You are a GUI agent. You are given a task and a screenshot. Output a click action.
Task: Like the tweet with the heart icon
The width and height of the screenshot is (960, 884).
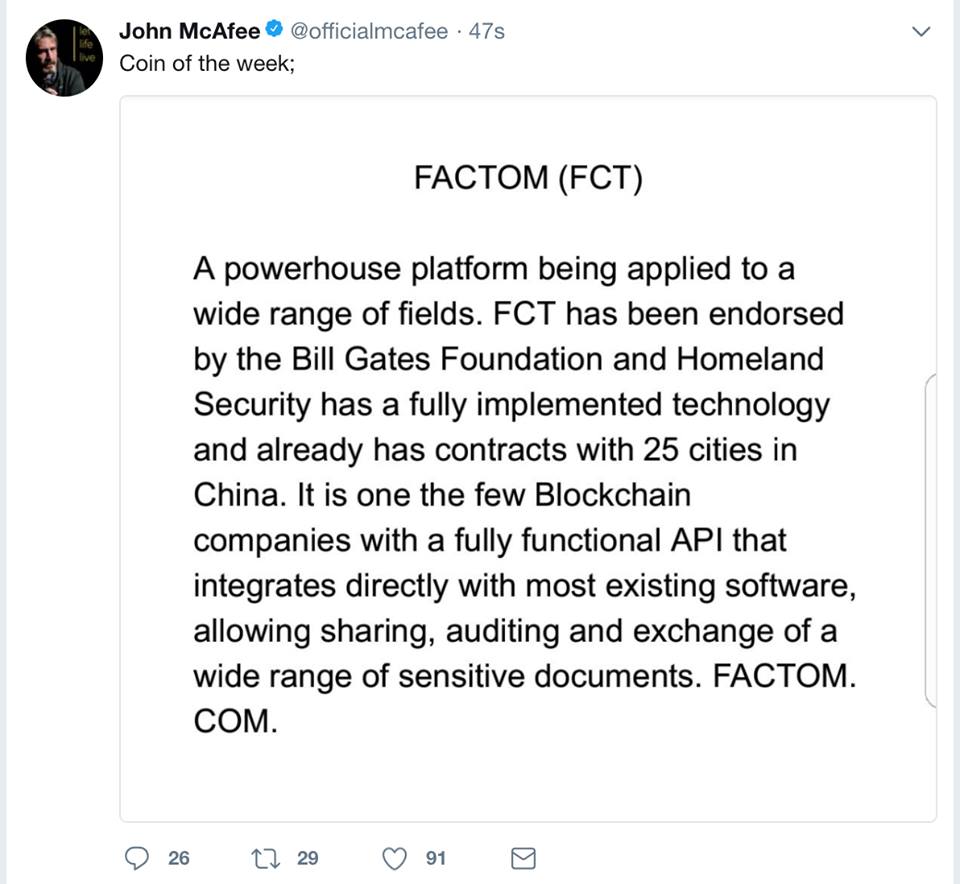click(x=396, y=859)
